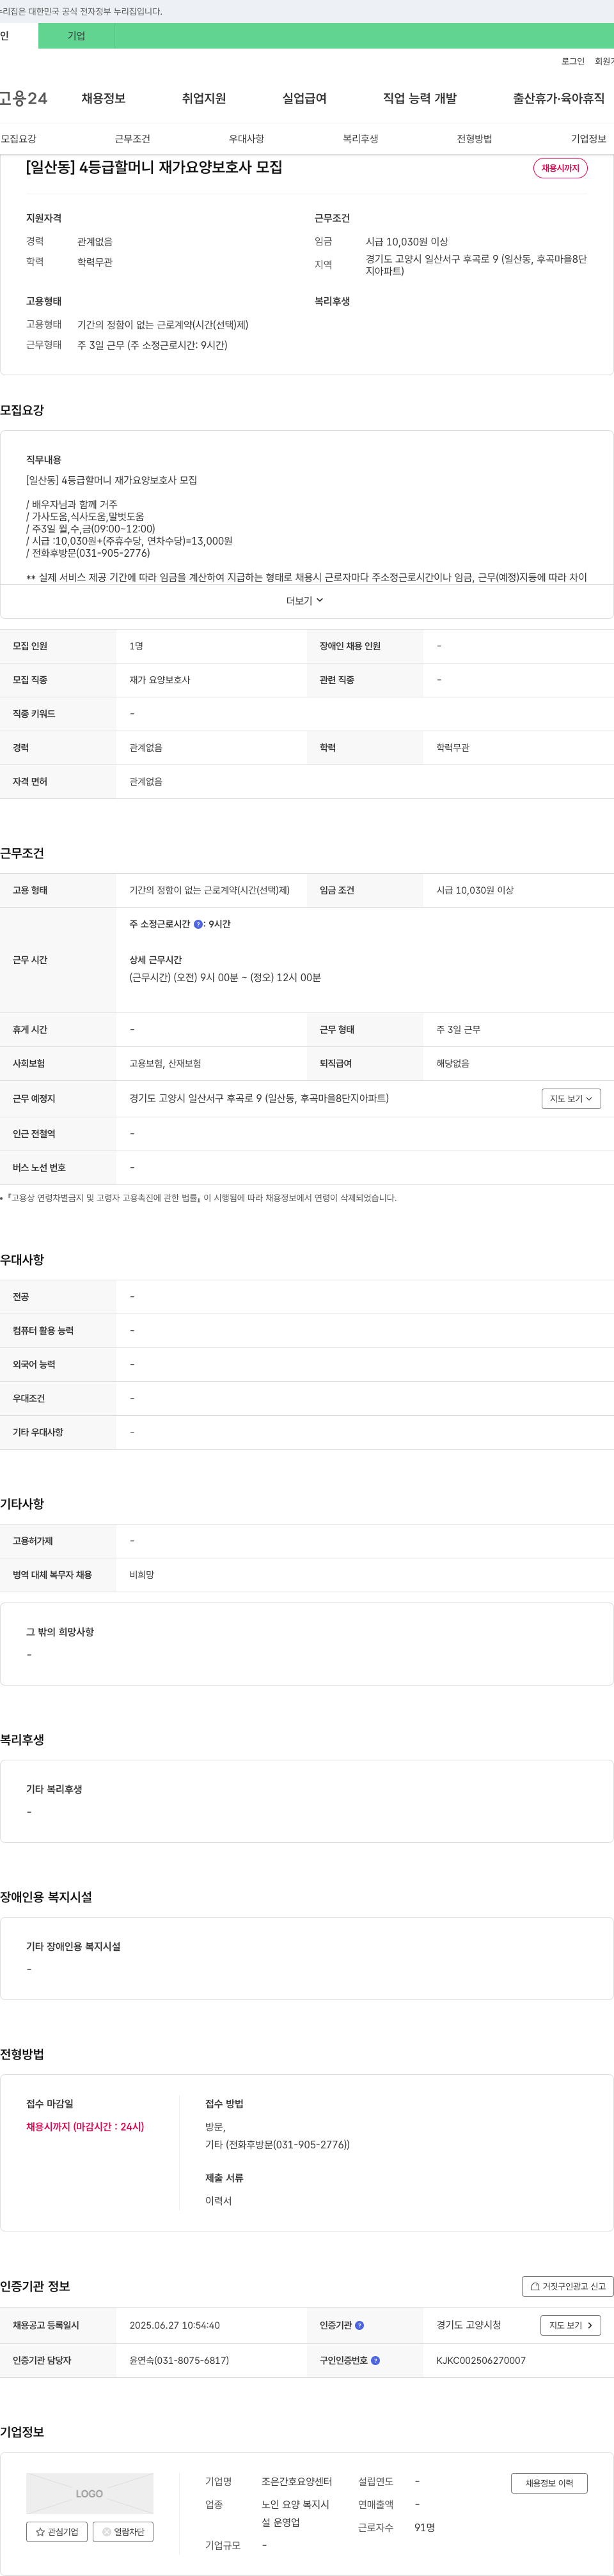The height and width of the screenshot is (2576, 614).
Task: Open the 취업지원 menu
Action: pos(204,98)
